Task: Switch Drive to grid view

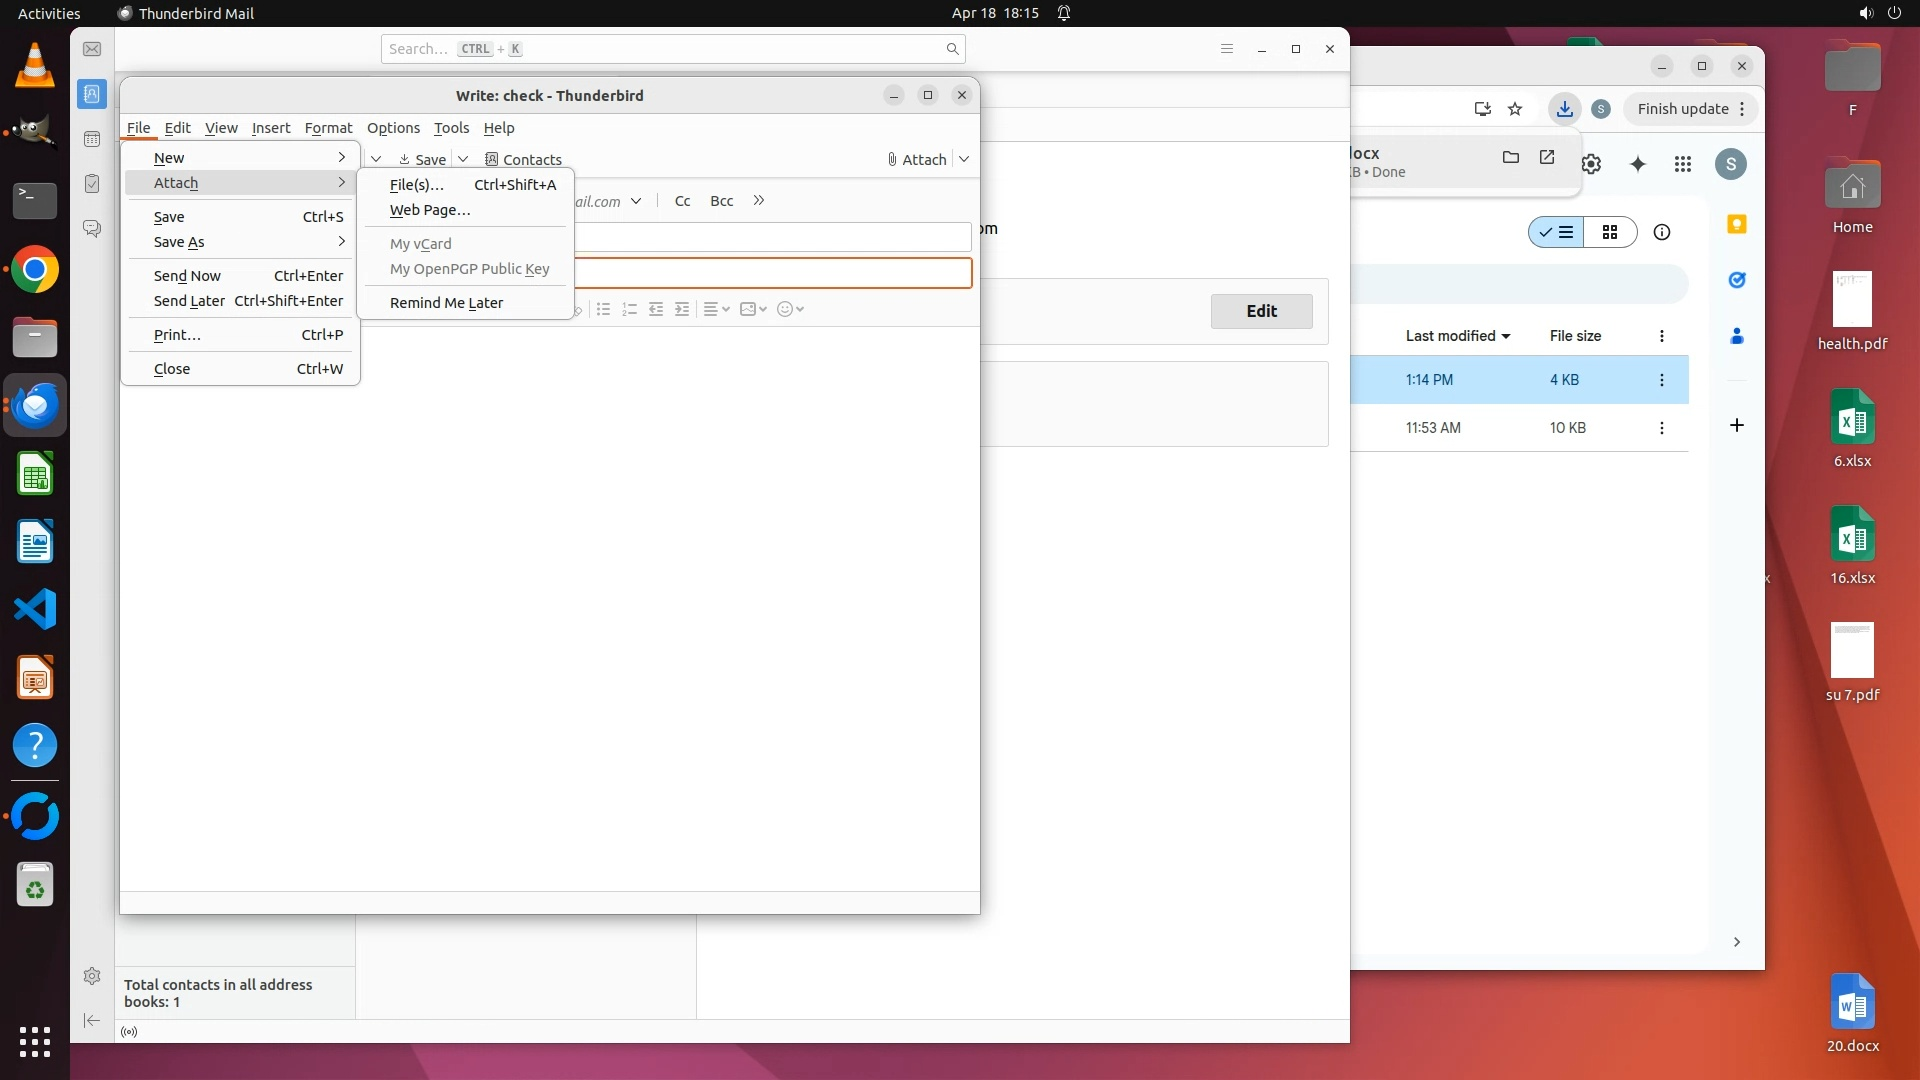Action: 1610,232
